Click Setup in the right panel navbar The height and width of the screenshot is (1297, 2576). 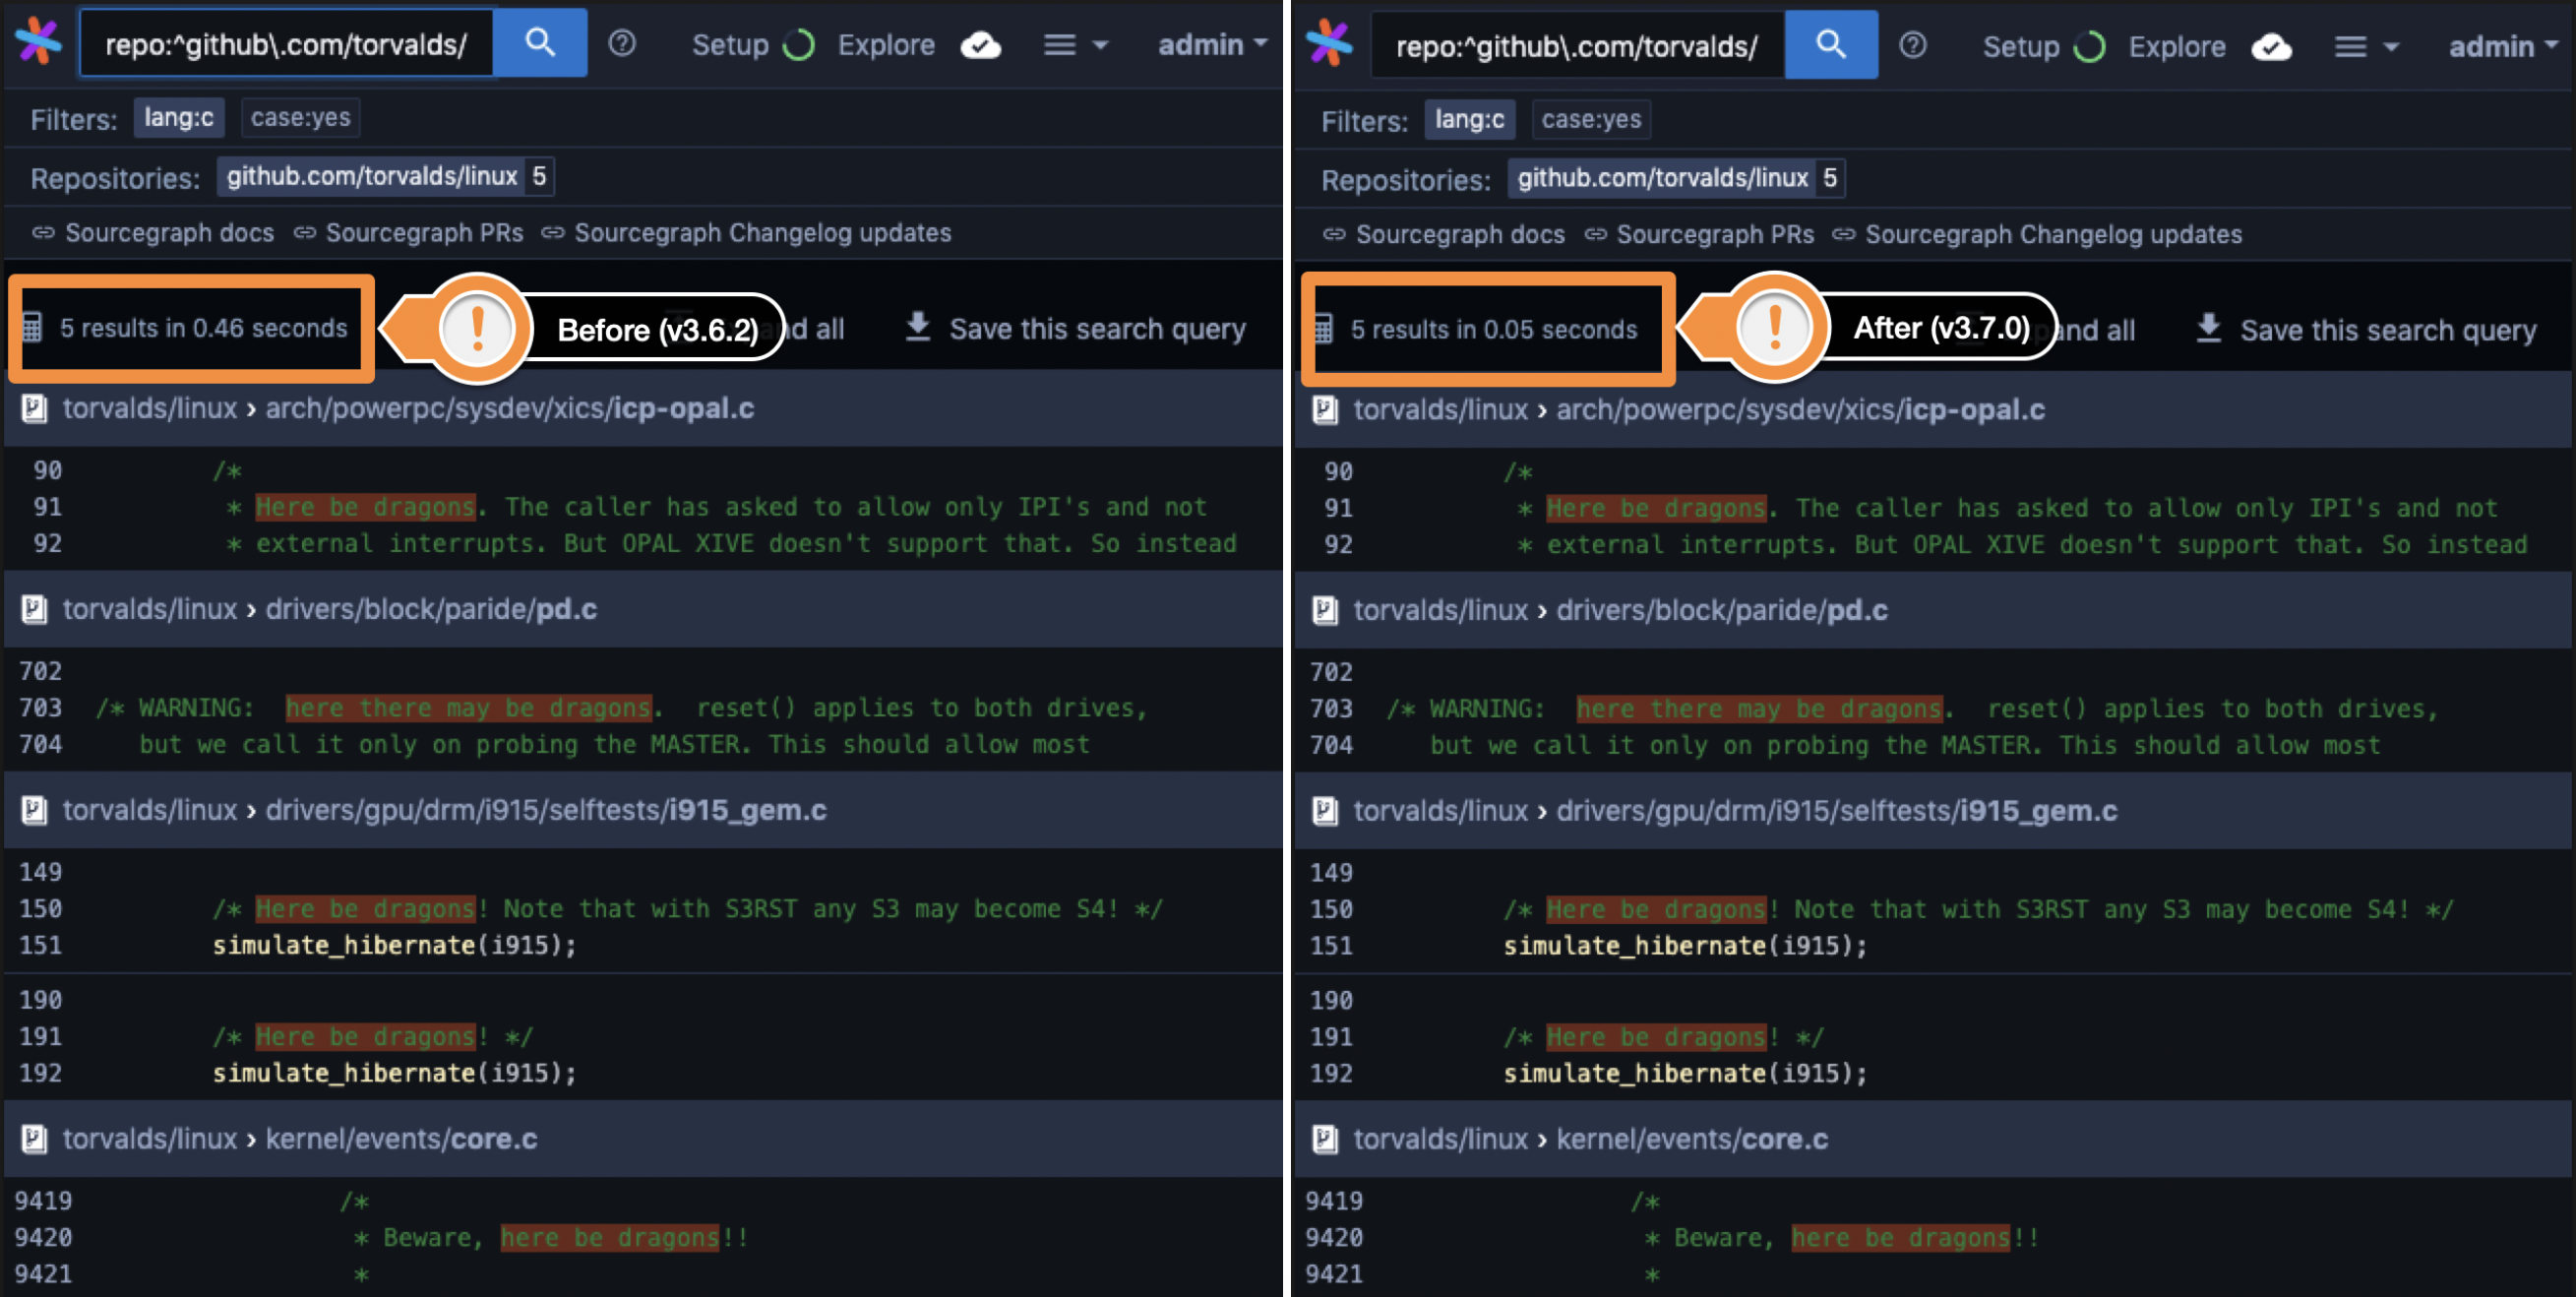coord(2021,47)
